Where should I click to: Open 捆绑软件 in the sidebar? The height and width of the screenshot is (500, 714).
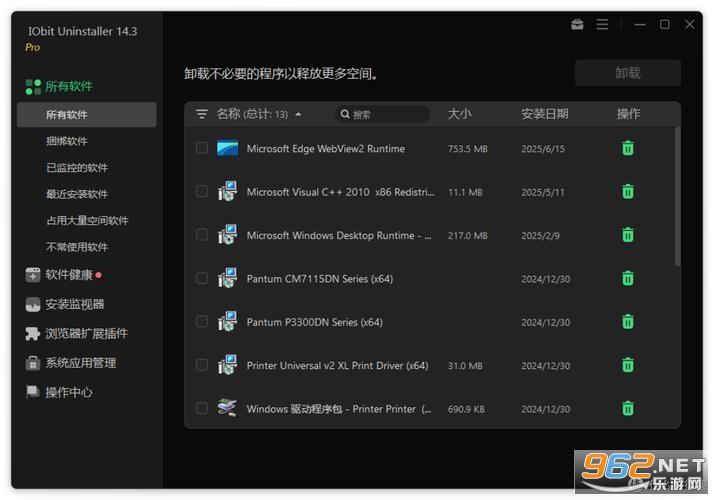coord(66,141)
